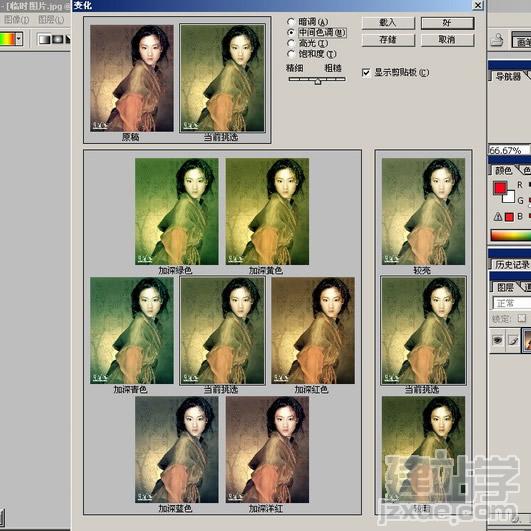Open the 正常 blend mode dropdown
The image size is (531, 531).
click(511, 303)
